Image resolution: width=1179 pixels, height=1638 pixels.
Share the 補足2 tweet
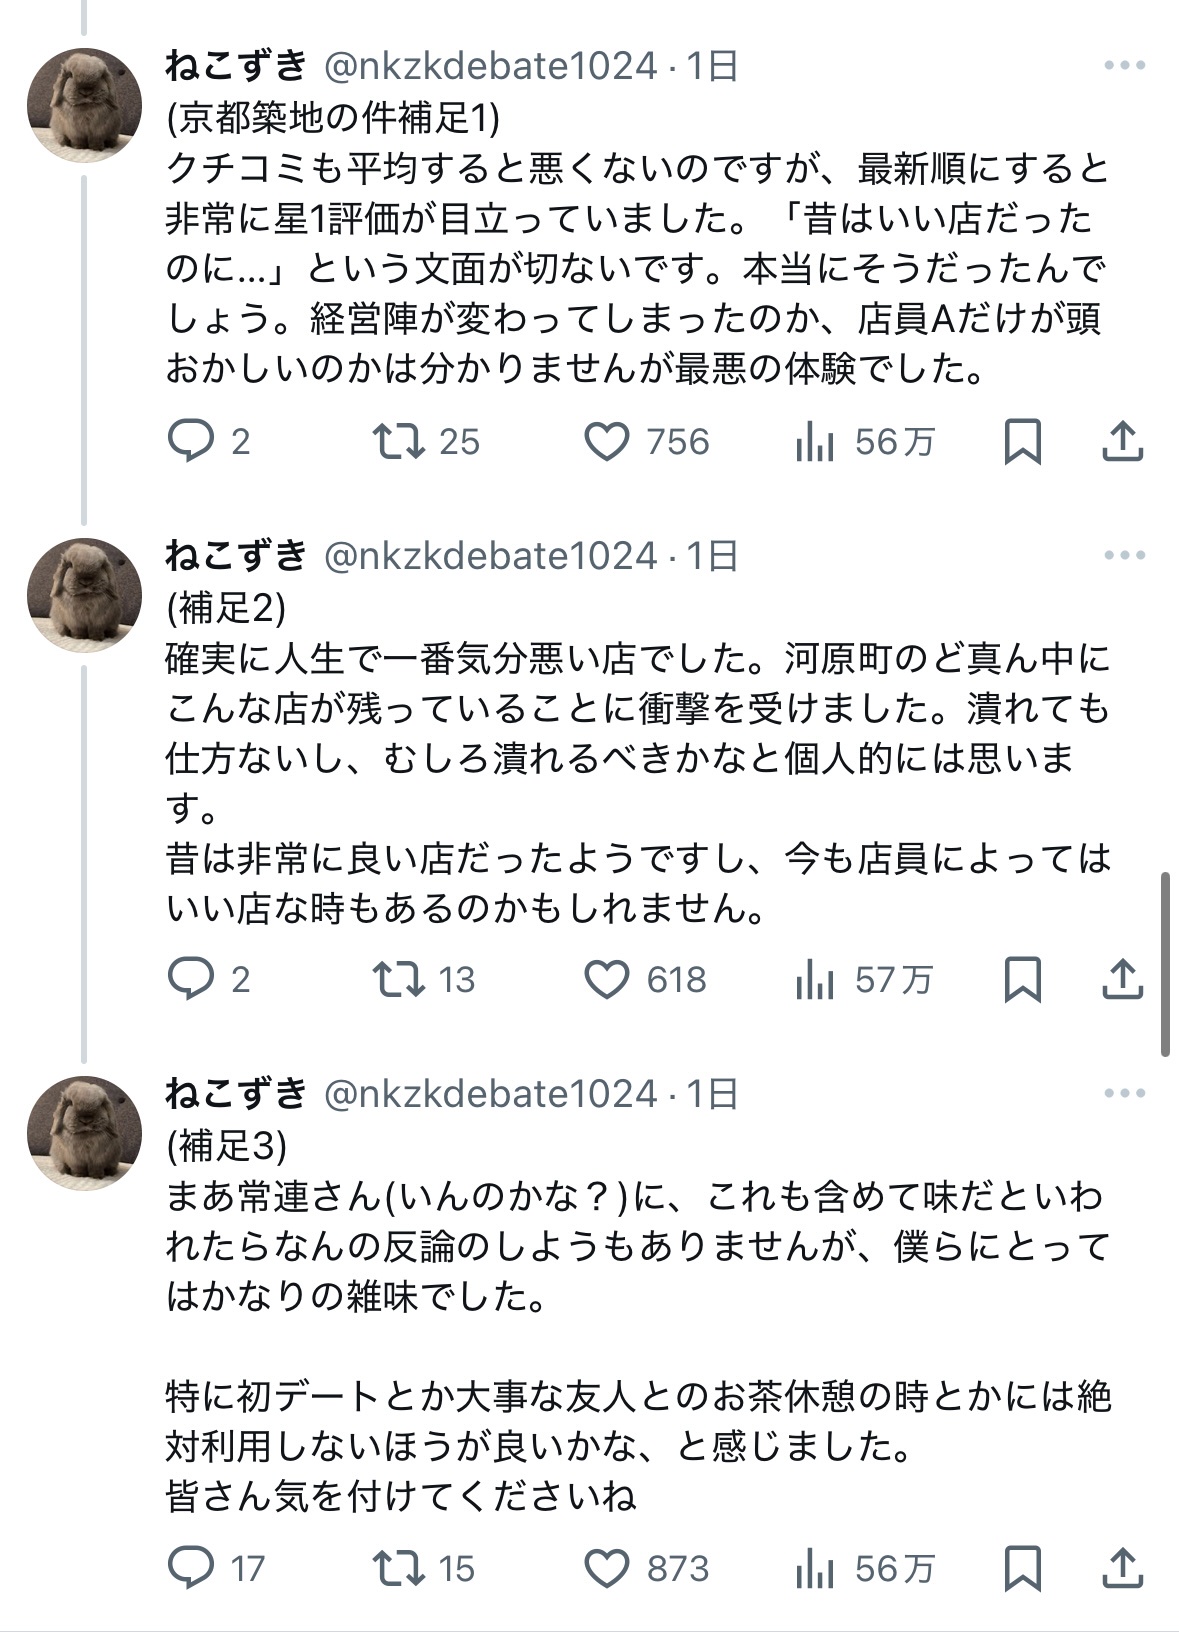(1122, 979)
